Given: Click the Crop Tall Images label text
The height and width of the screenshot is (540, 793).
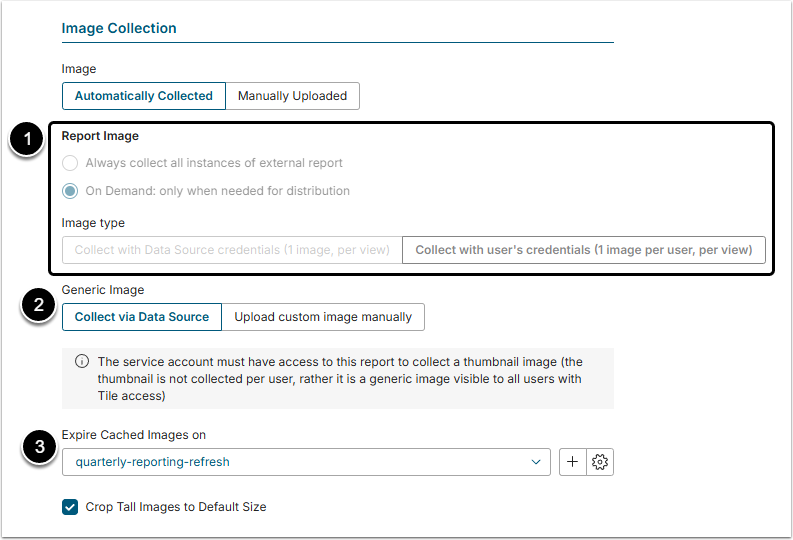Looking at the screenshot, I should pyautogui.click(x=183, y=507).
